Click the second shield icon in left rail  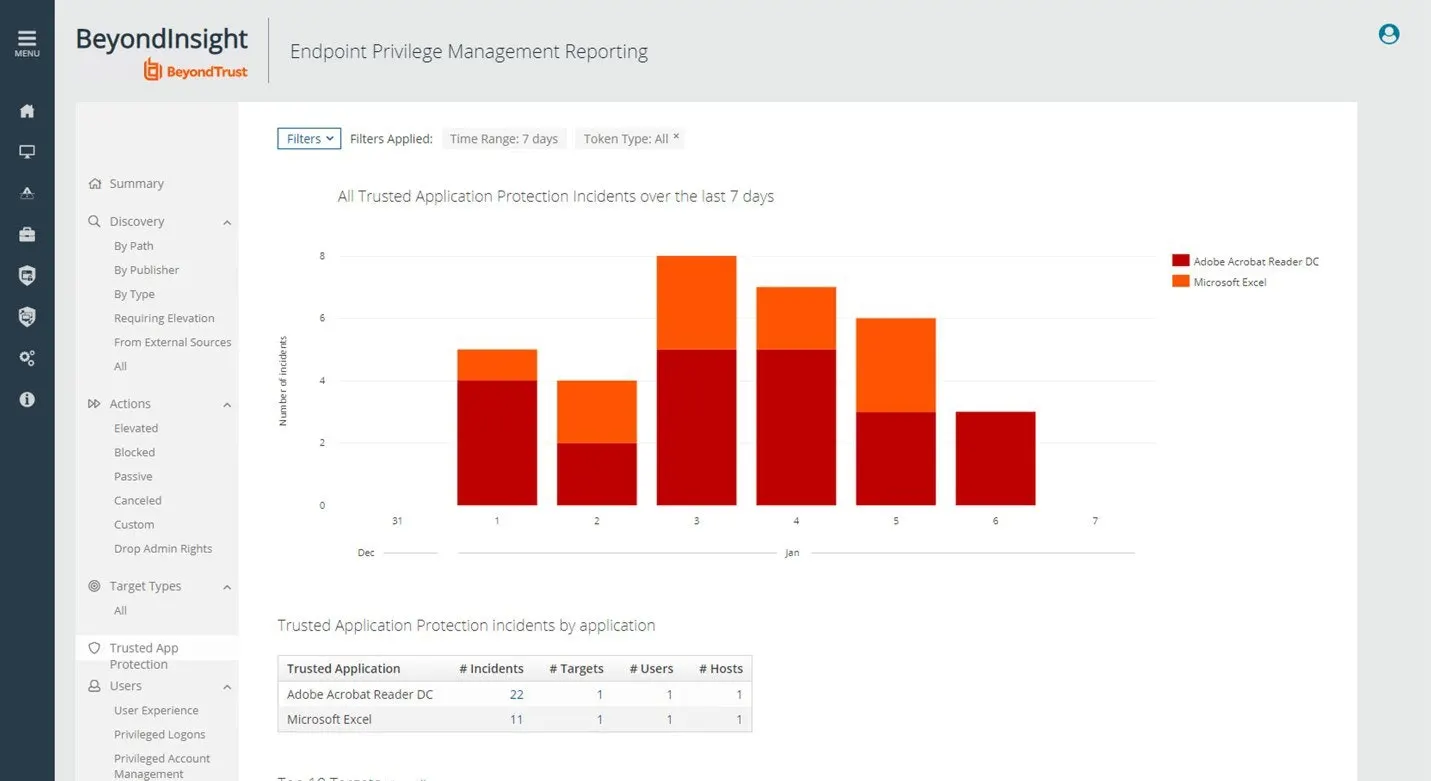click(27, 317)
